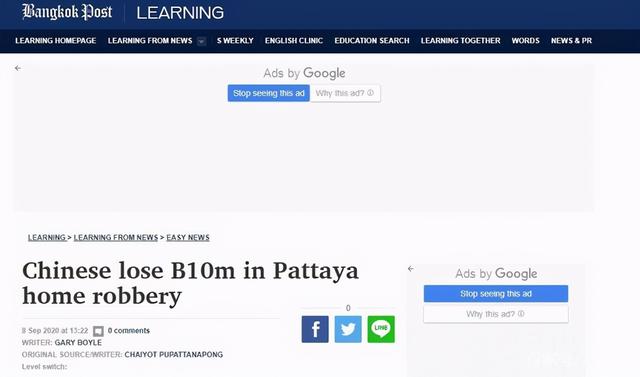The height and width of the screenshot is (377, 640).
Task: Share article on Facebook
Action: click(x=315, y=329)
